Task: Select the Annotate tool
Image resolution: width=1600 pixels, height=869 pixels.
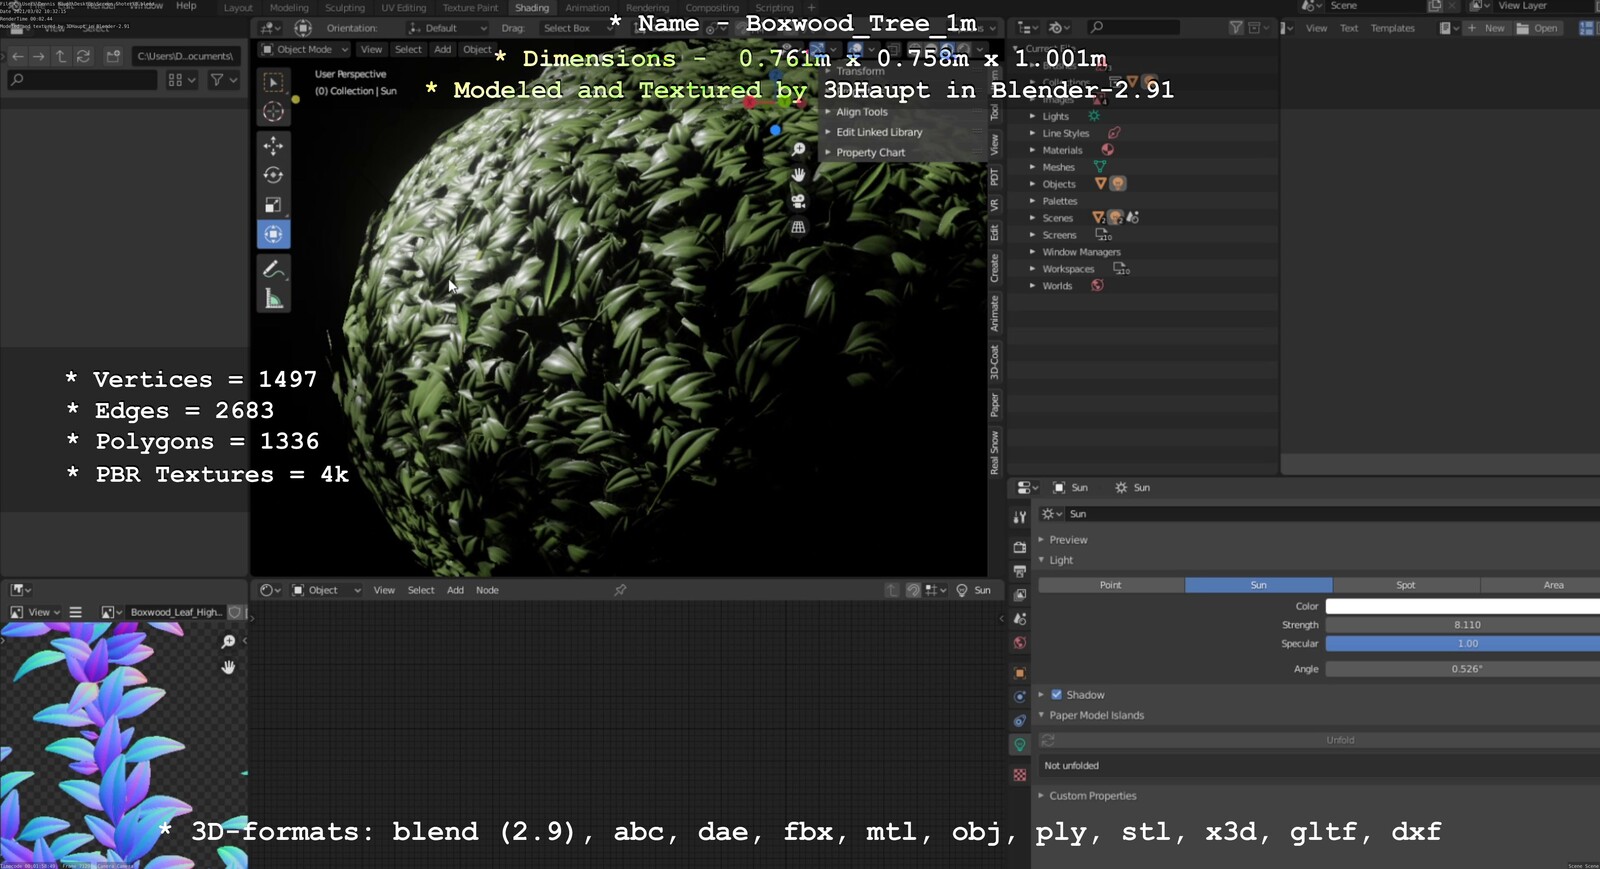Action: click(x=273, y=269)
